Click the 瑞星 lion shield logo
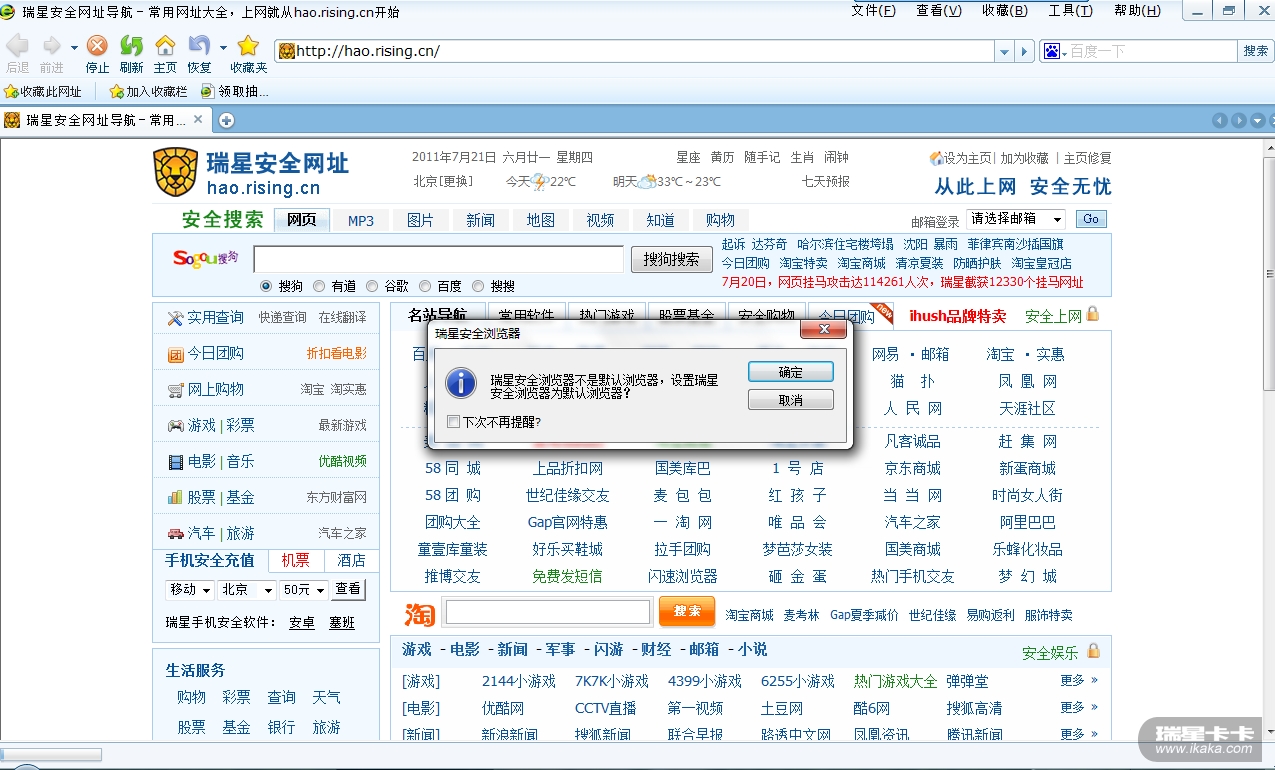 click(x=175, y=172)
